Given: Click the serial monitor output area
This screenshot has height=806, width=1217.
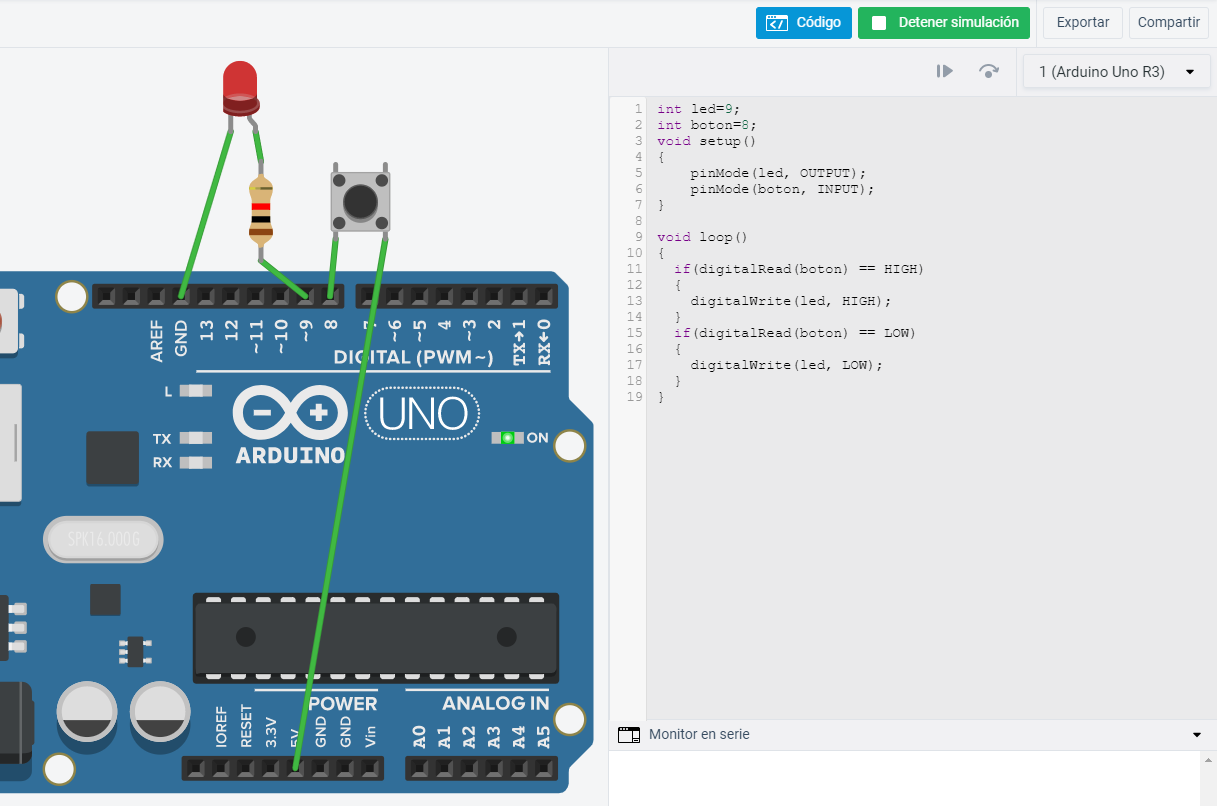Looking at the screenshot, I should (x=904, y=778).
